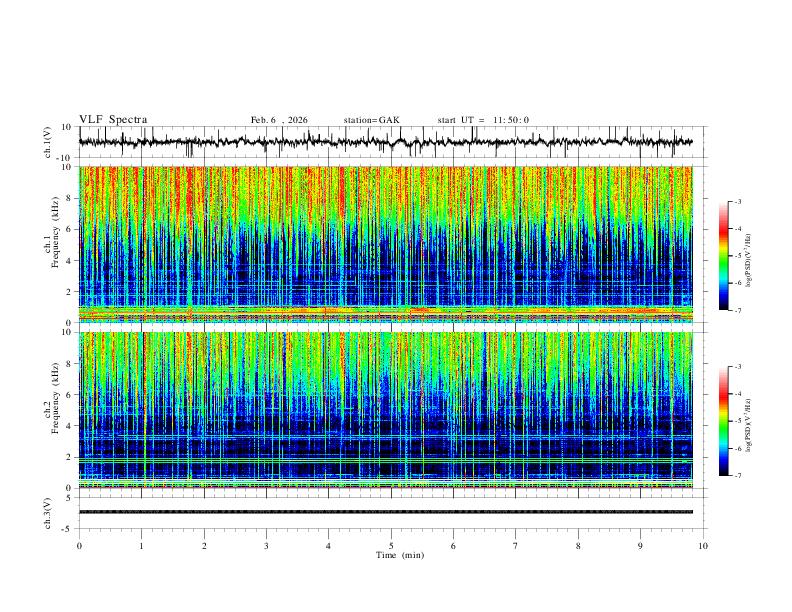Click the ch.1 PSD color scale bar
The image size is (792, 612).
point(723,256)
